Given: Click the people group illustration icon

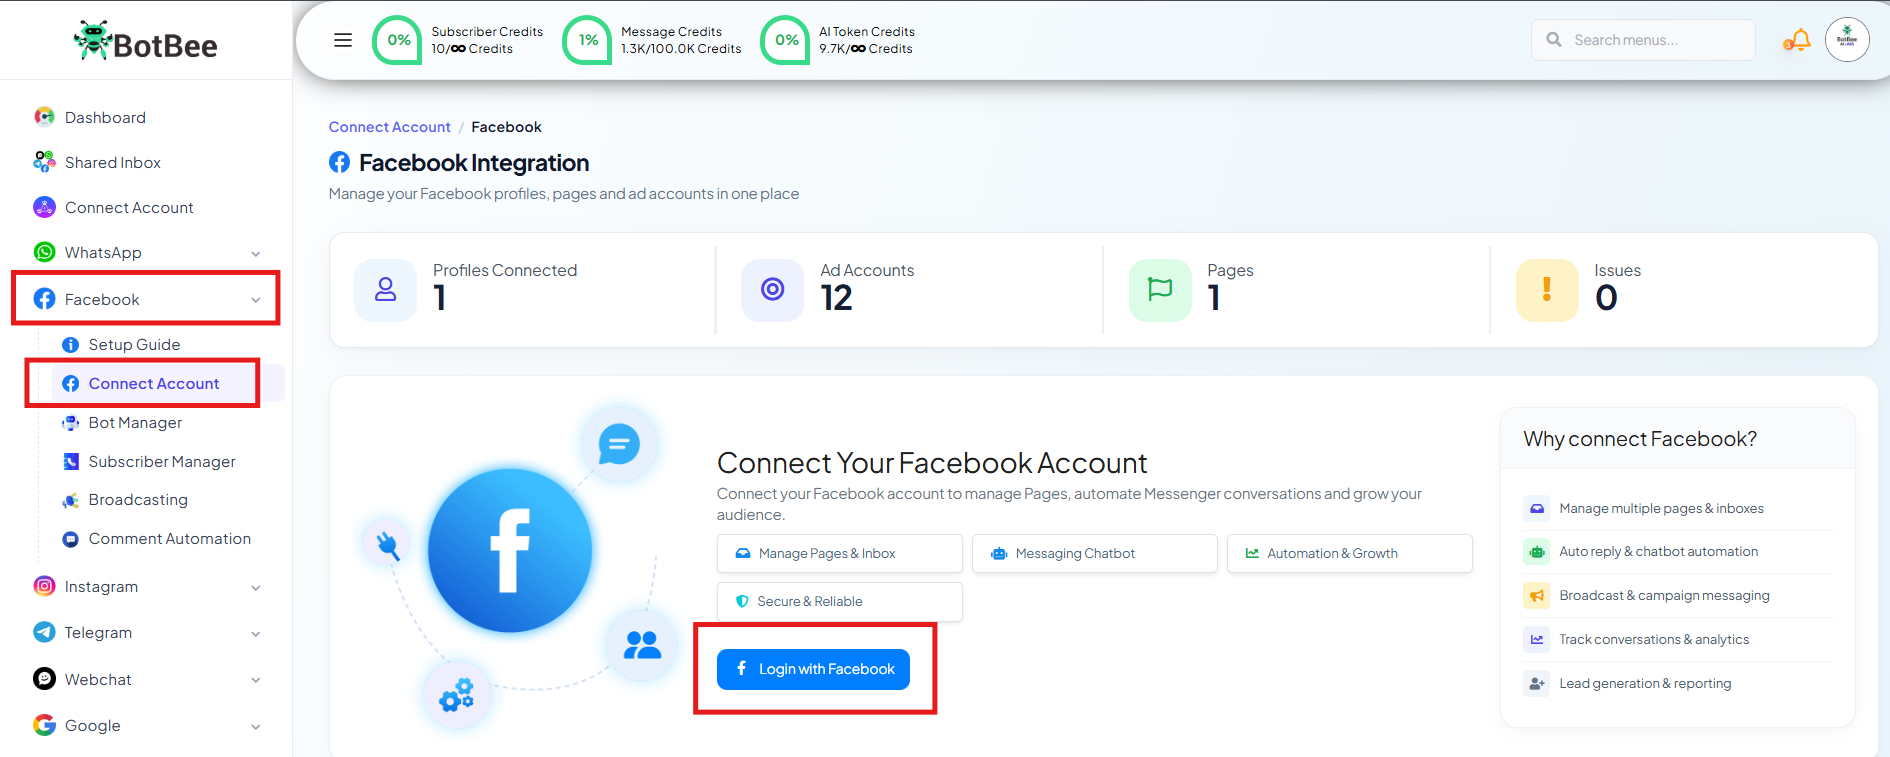Looking at the screenshot, I should (642, 645).
